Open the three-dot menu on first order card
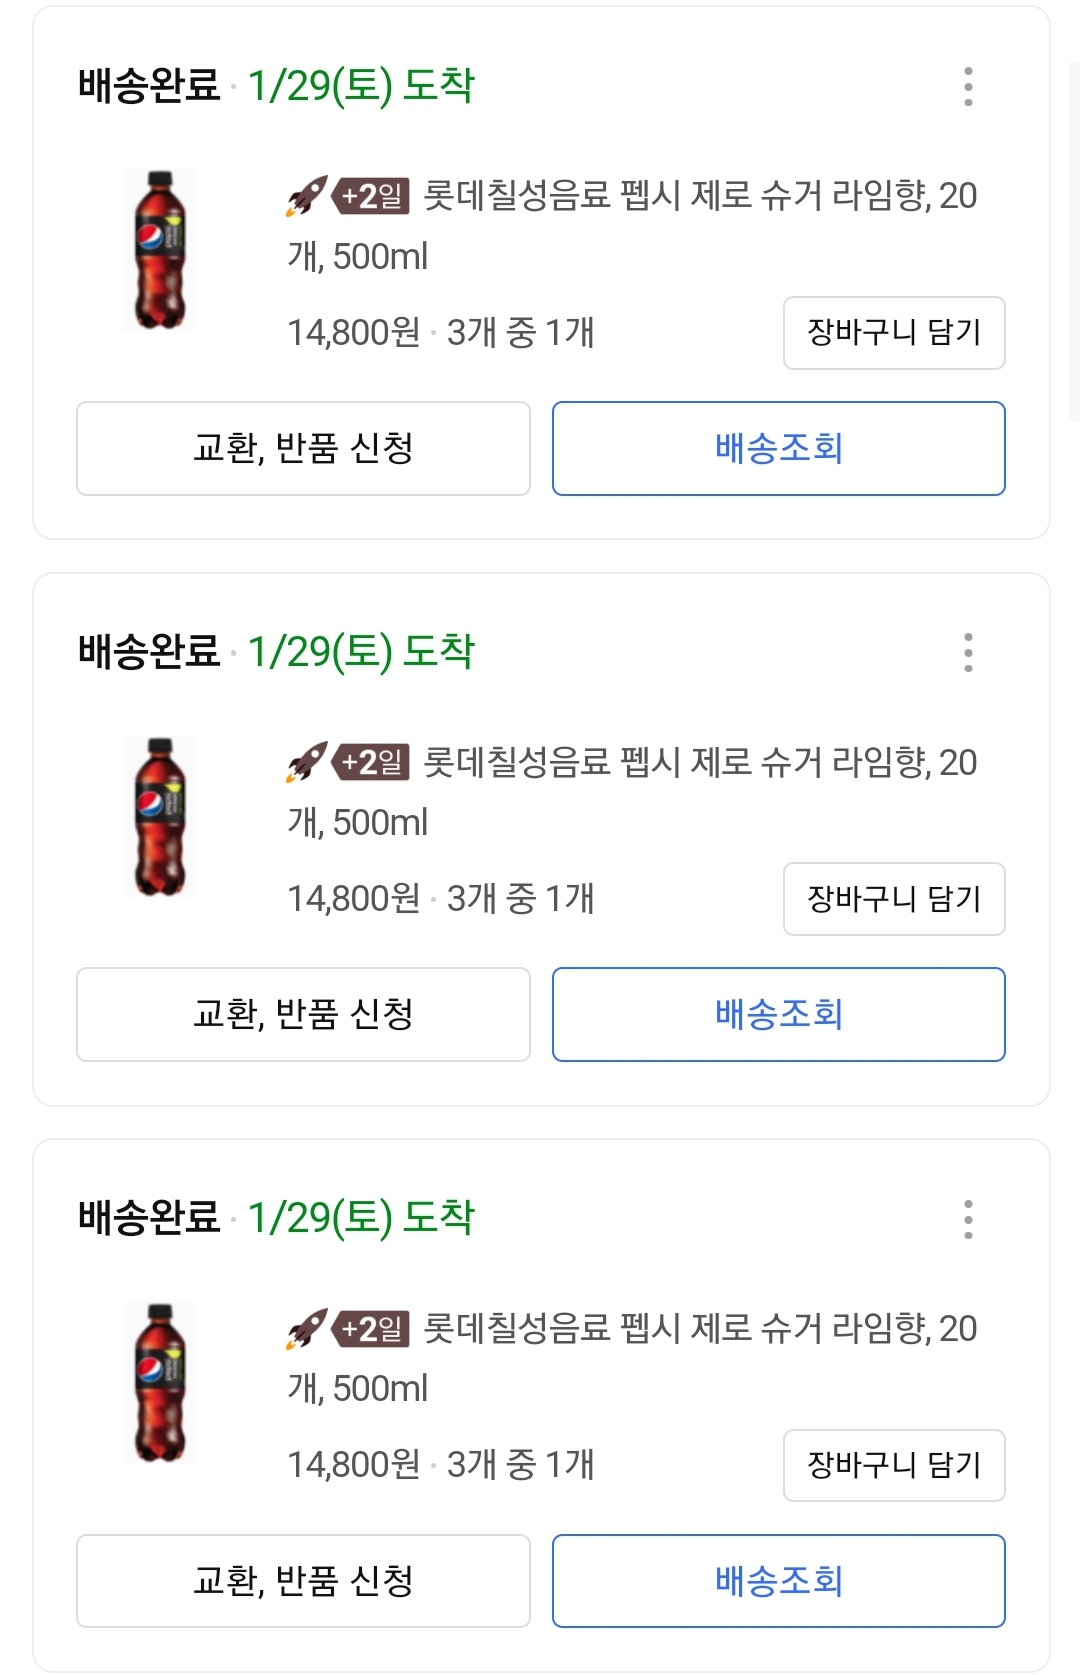1080x1675 pixels. click(x=968, y=87)
